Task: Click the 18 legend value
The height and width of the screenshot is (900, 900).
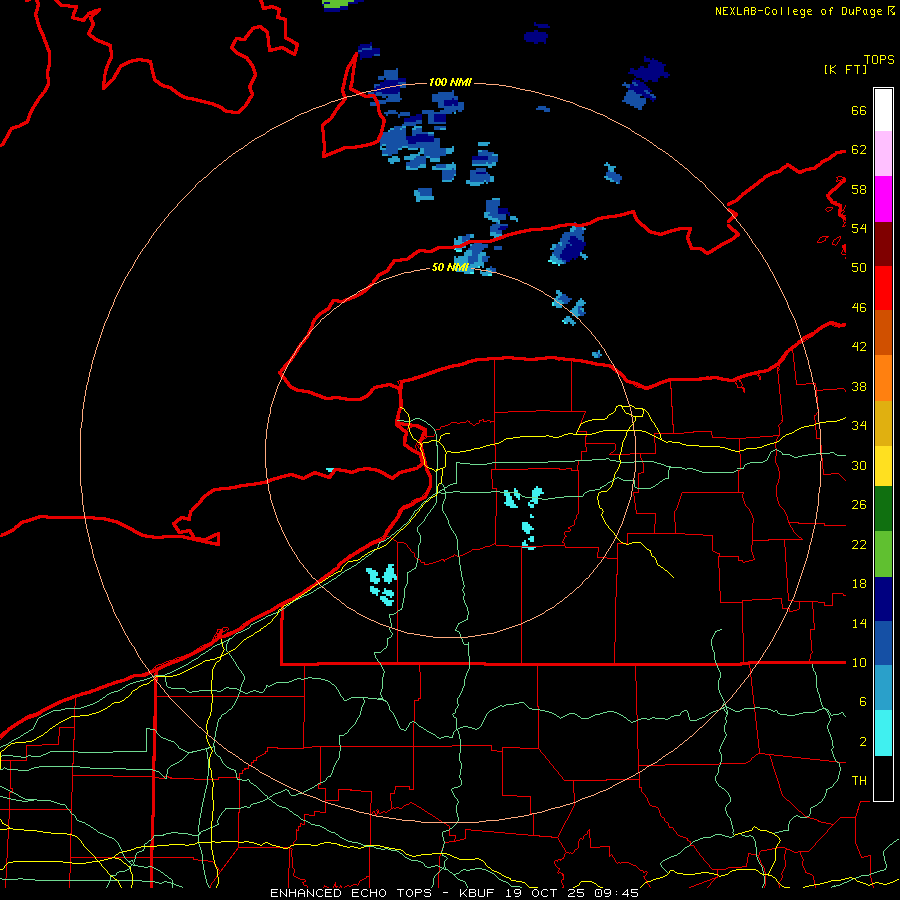Action: click(859, 584)
